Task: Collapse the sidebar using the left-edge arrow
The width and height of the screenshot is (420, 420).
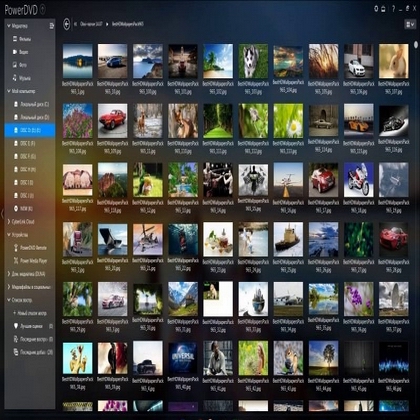Action: [2, 214]
